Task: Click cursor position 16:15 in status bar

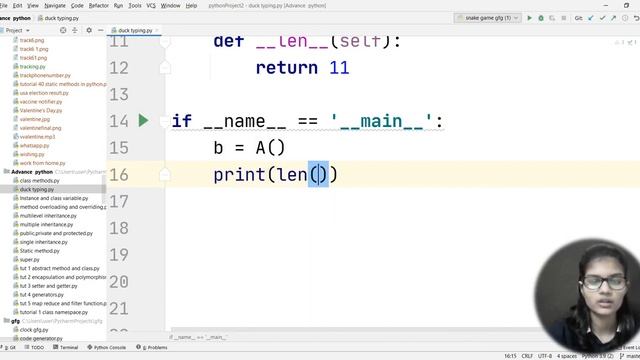Action: (510, 356)
